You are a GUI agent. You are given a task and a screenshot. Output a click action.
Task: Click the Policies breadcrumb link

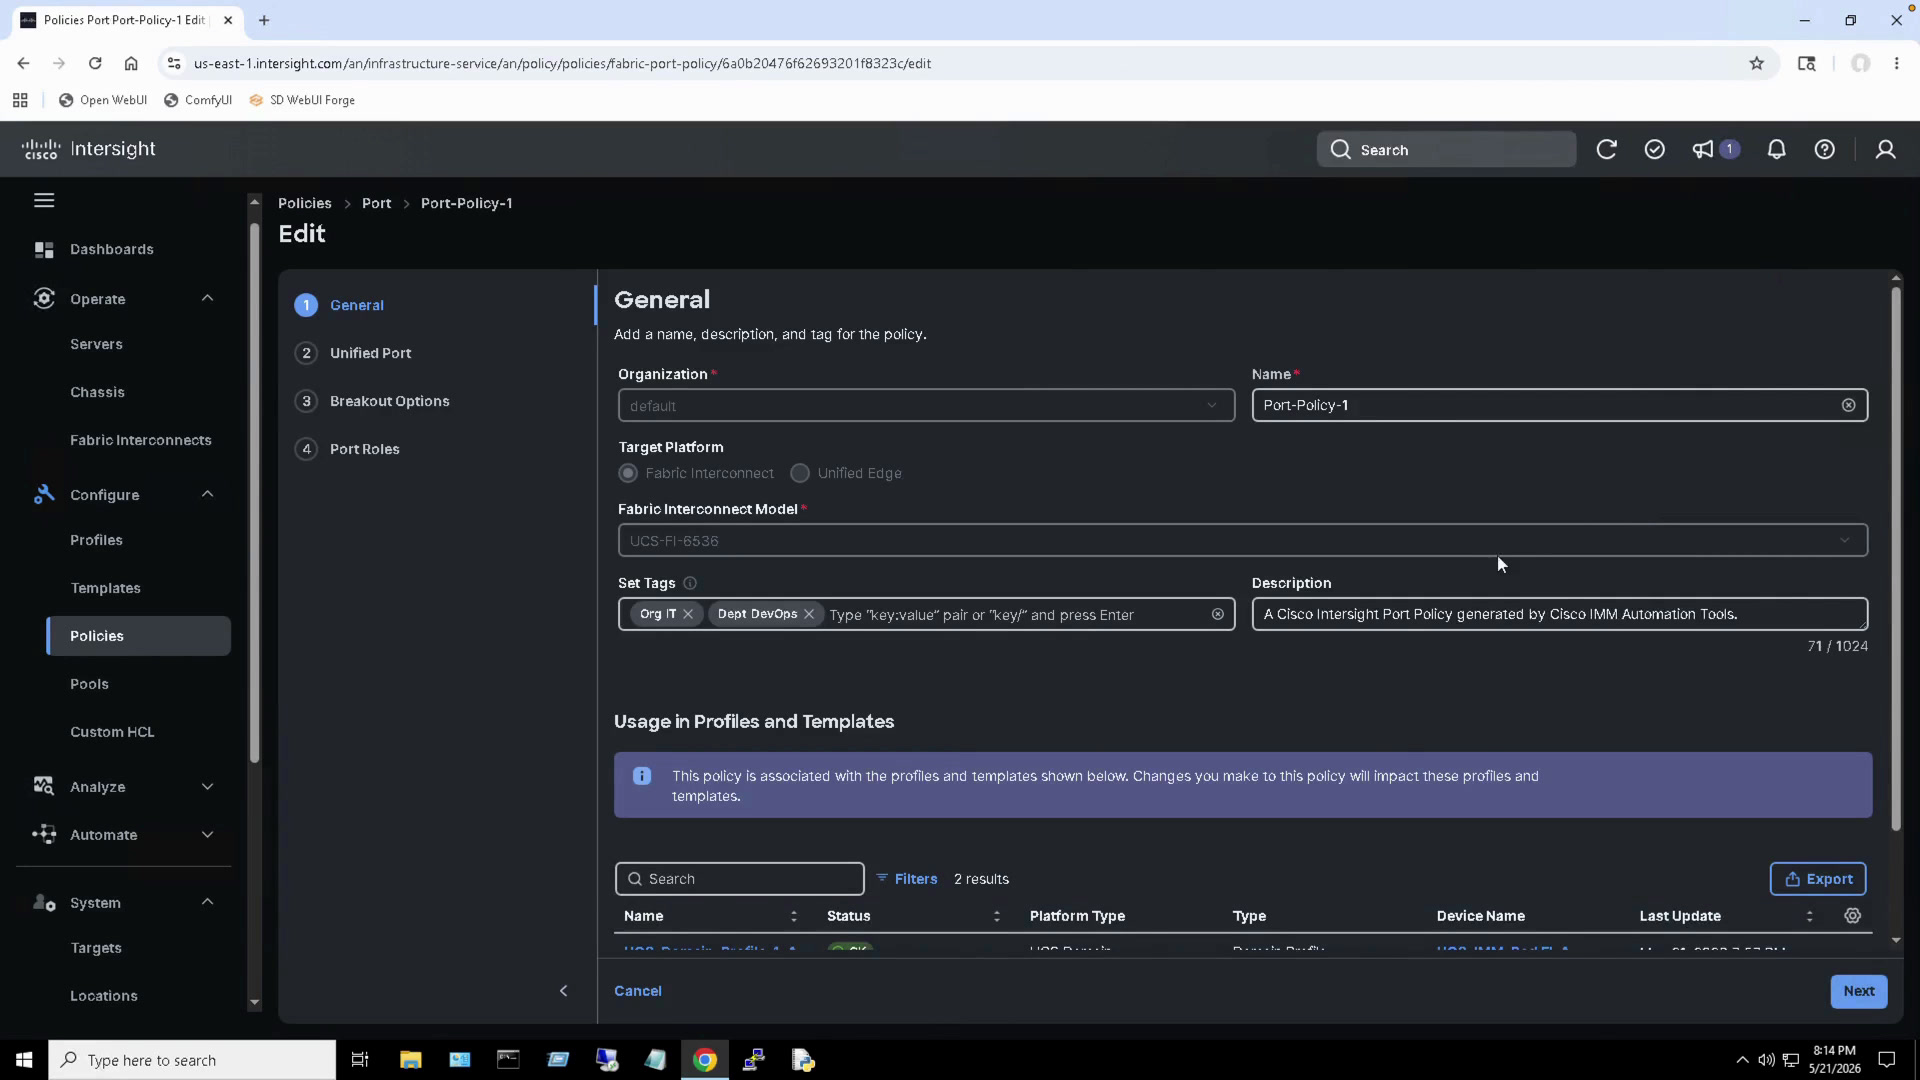coord(305,203)
